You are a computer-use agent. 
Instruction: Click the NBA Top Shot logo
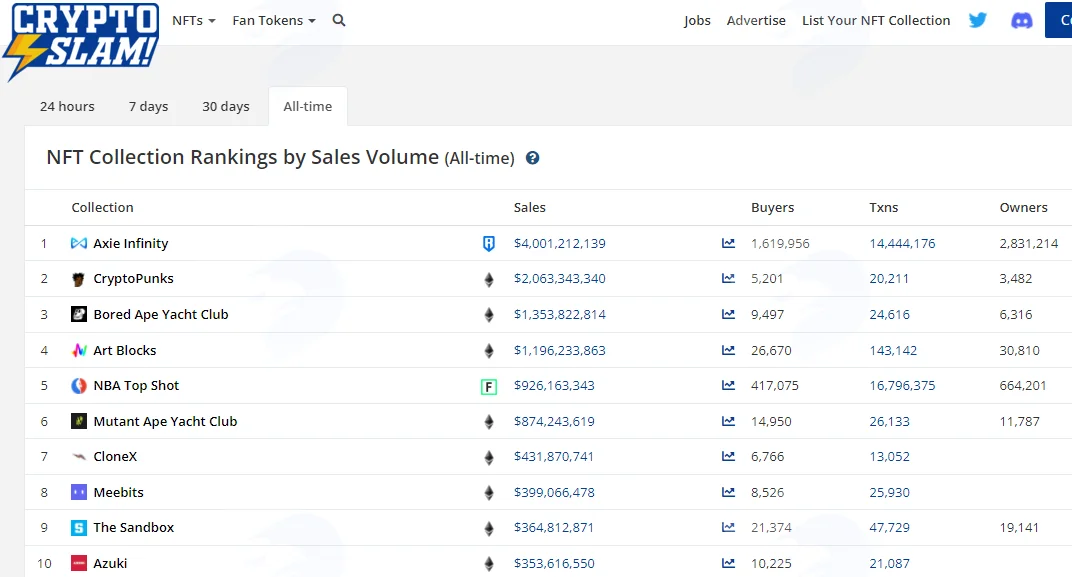(x=79, y=386)
